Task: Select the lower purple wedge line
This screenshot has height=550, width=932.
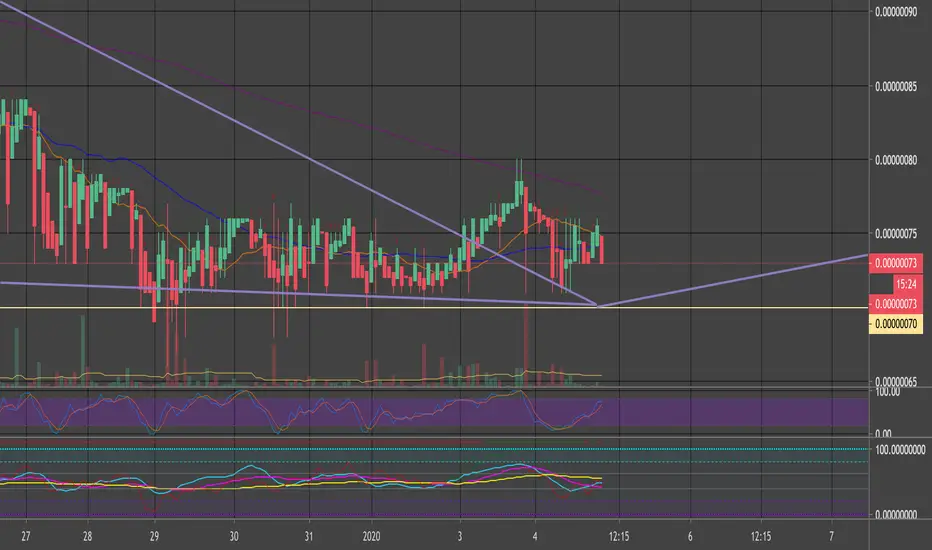Action: (297, 293)
